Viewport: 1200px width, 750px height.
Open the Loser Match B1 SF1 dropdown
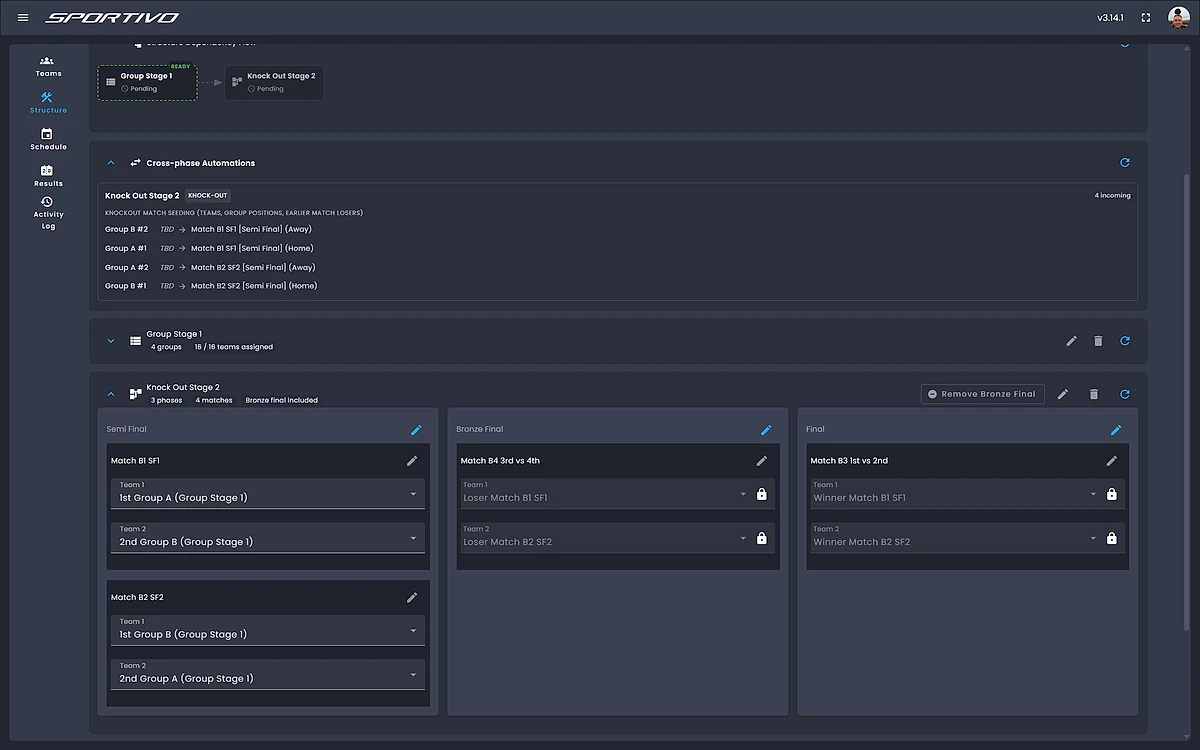point(606,493)
